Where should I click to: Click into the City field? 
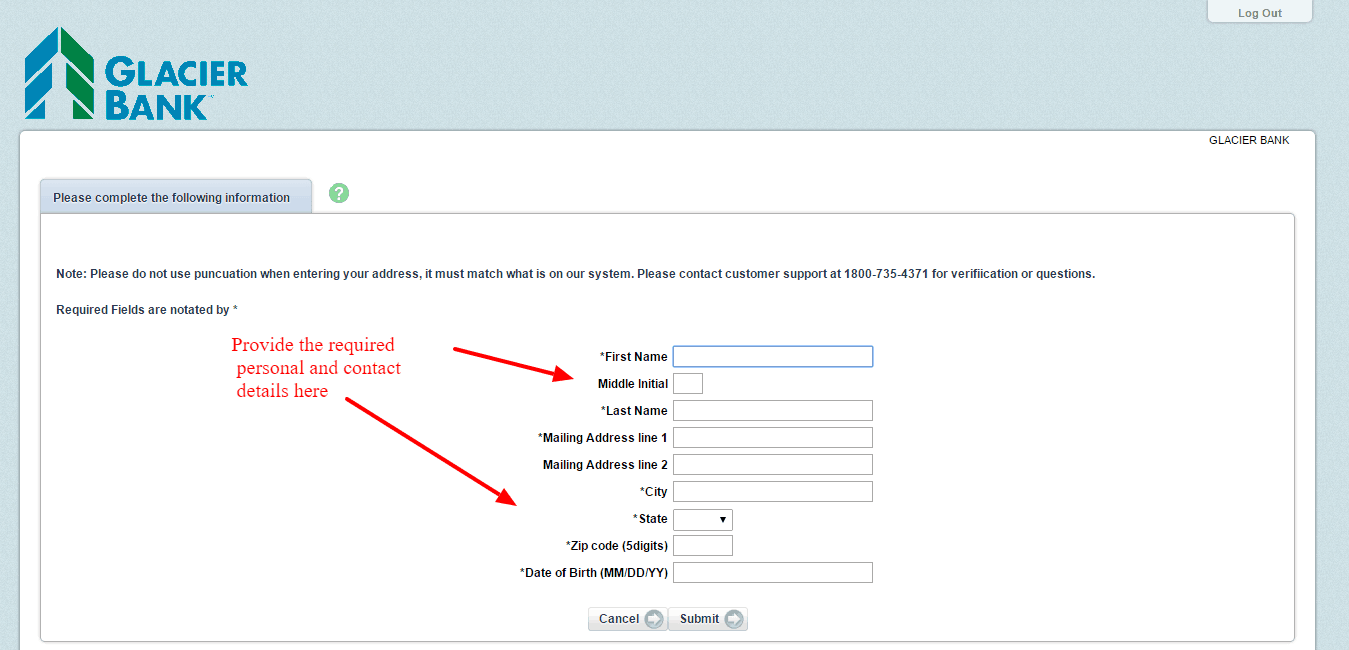[x=773, y=492]
